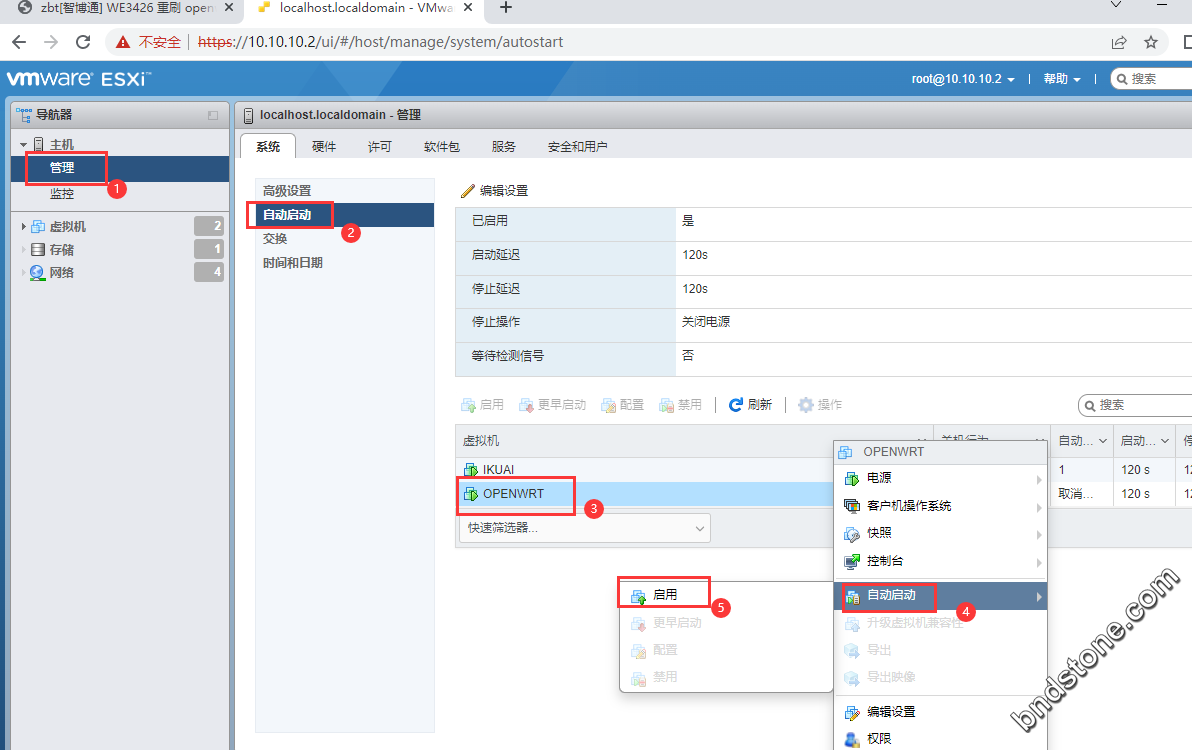Reload the page with refresh icon

[x=83, y=43]
